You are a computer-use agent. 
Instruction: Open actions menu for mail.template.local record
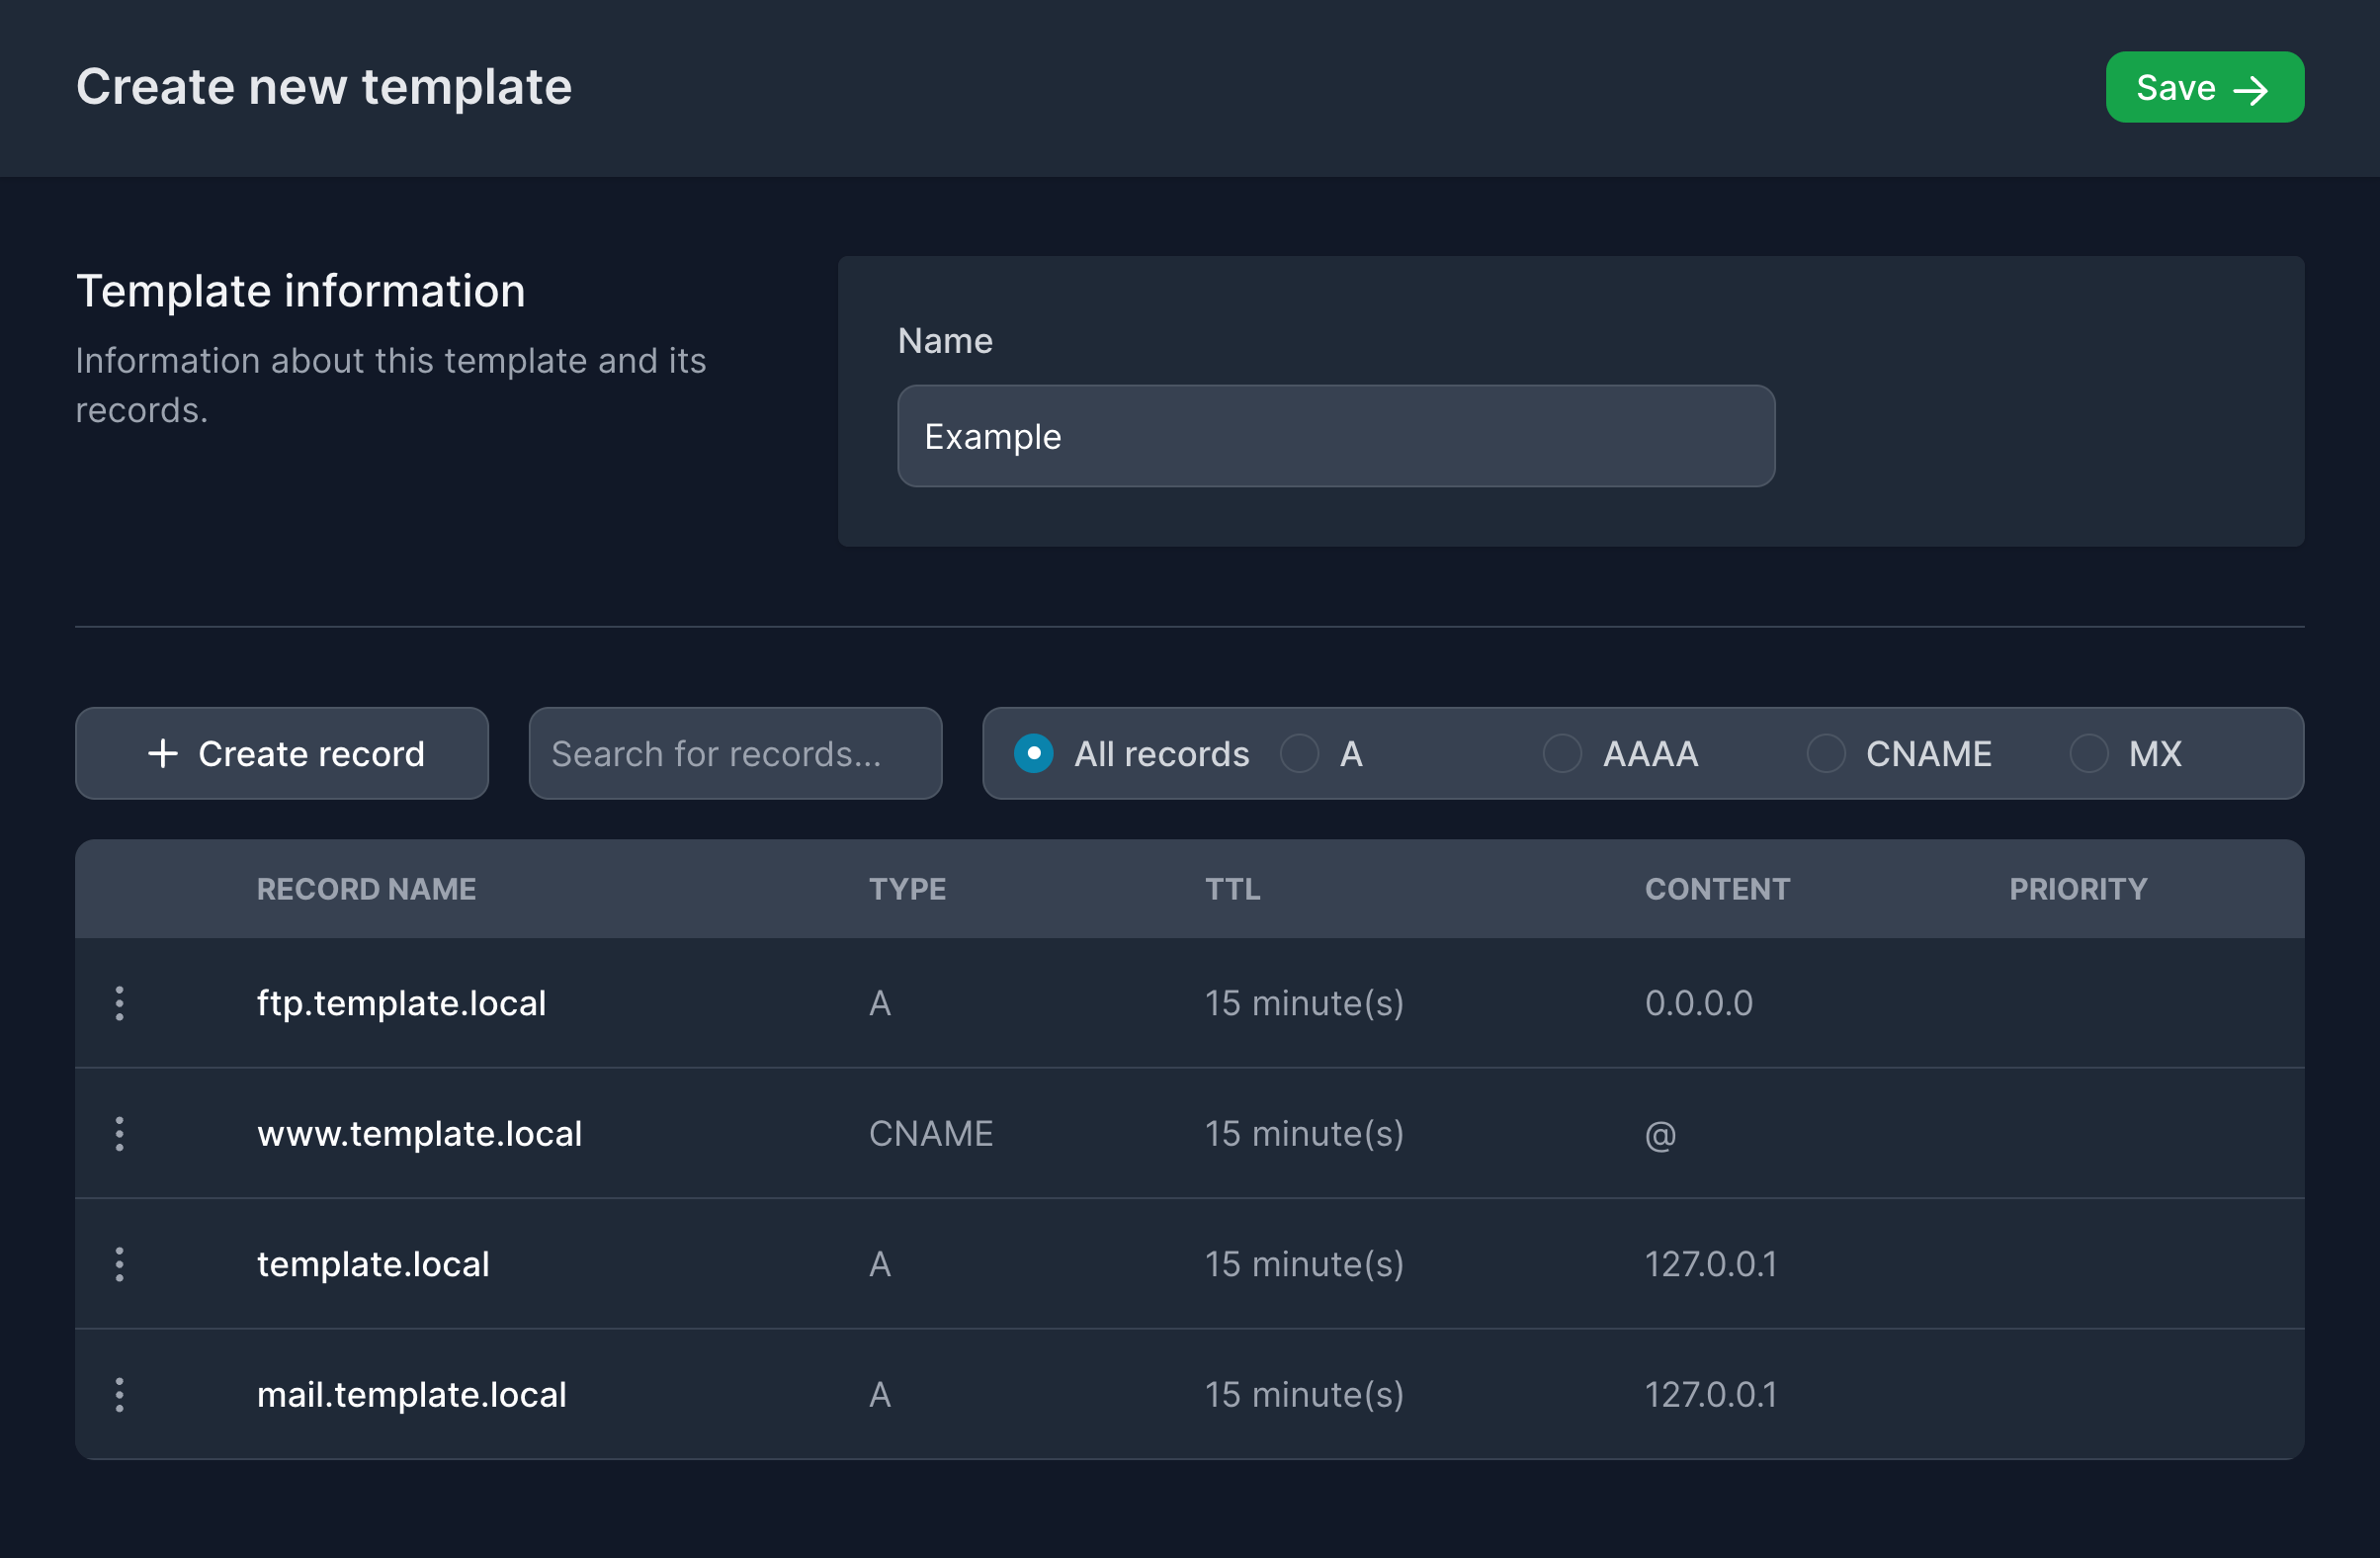(x=119, y=1394)
